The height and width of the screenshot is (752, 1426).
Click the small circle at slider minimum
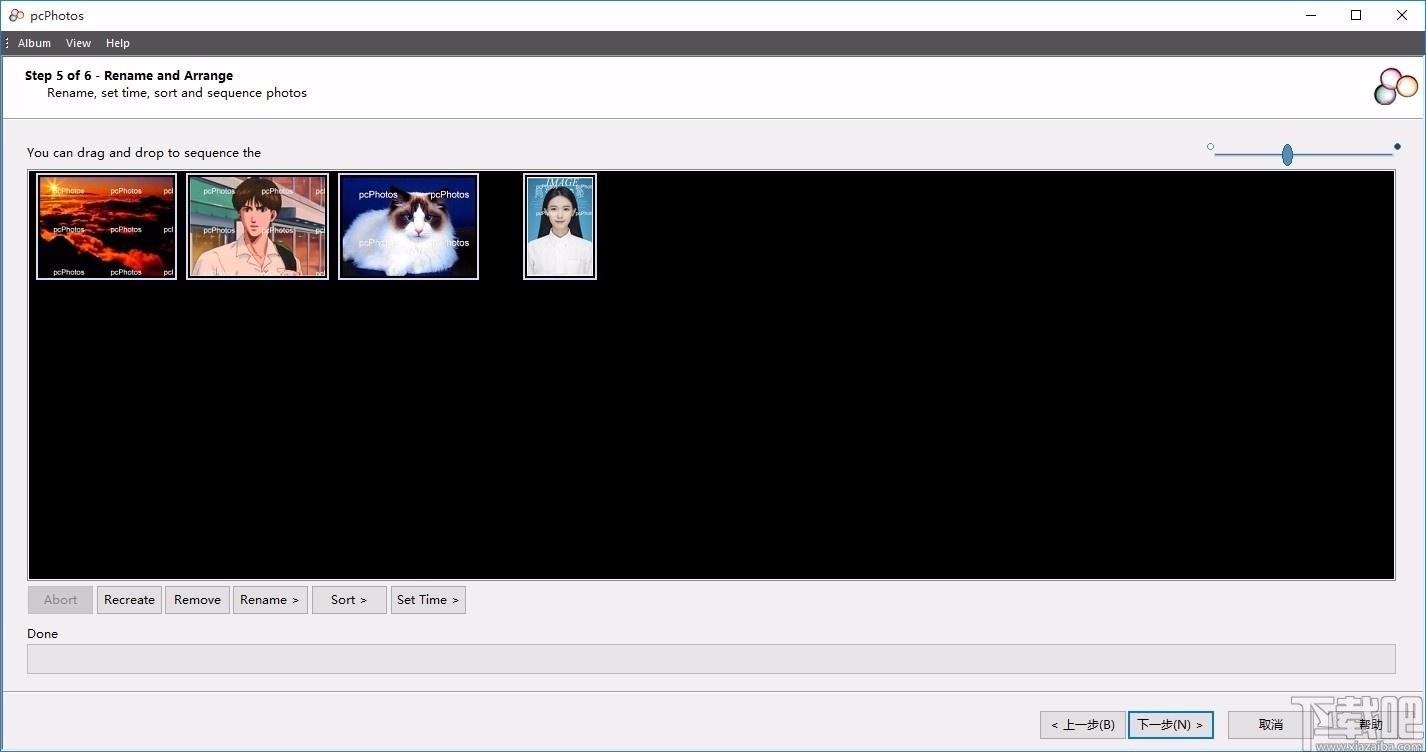tap(1210, 147)
